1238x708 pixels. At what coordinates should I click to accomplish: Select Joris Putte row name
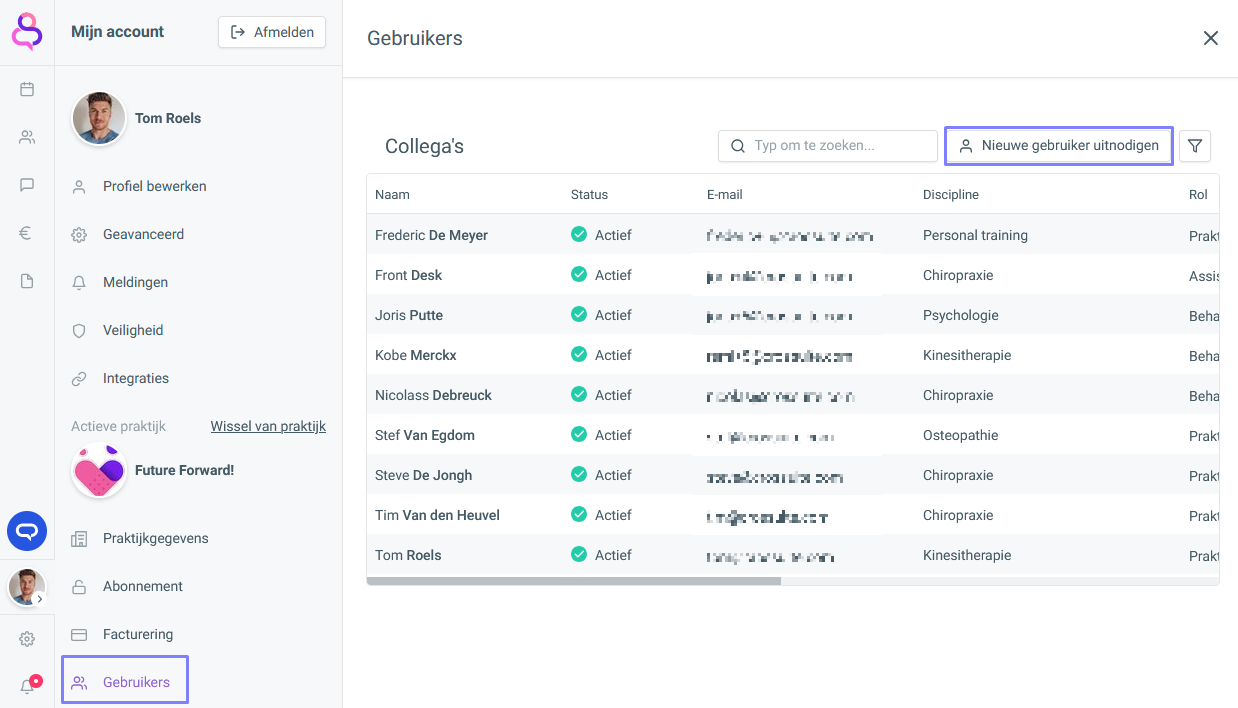409,315
